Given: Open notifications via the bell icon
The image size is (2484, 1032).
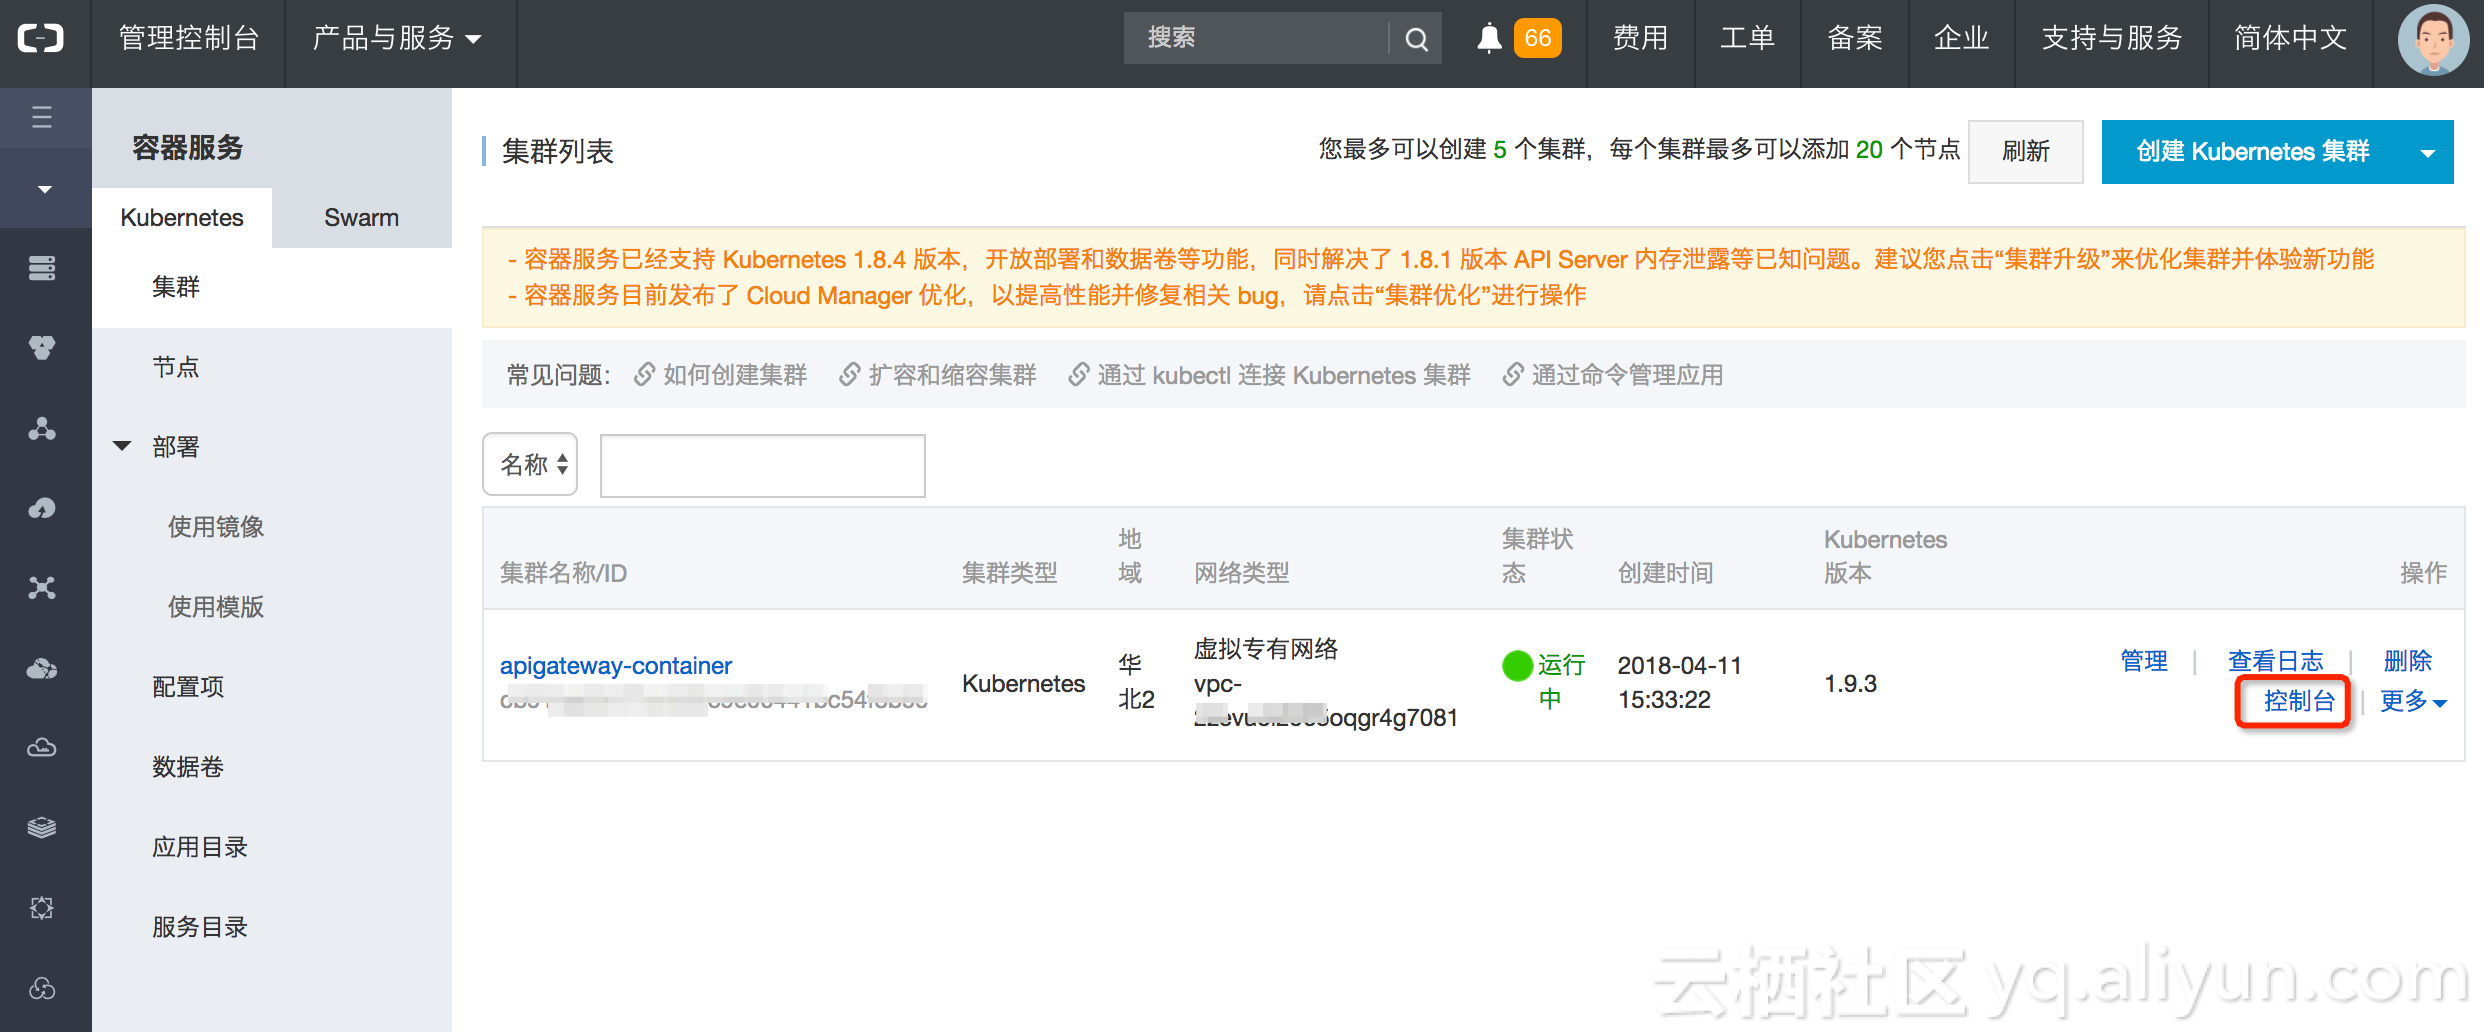Looking at the screenshot, I should pyautogui.click(x=1489, y=38).
